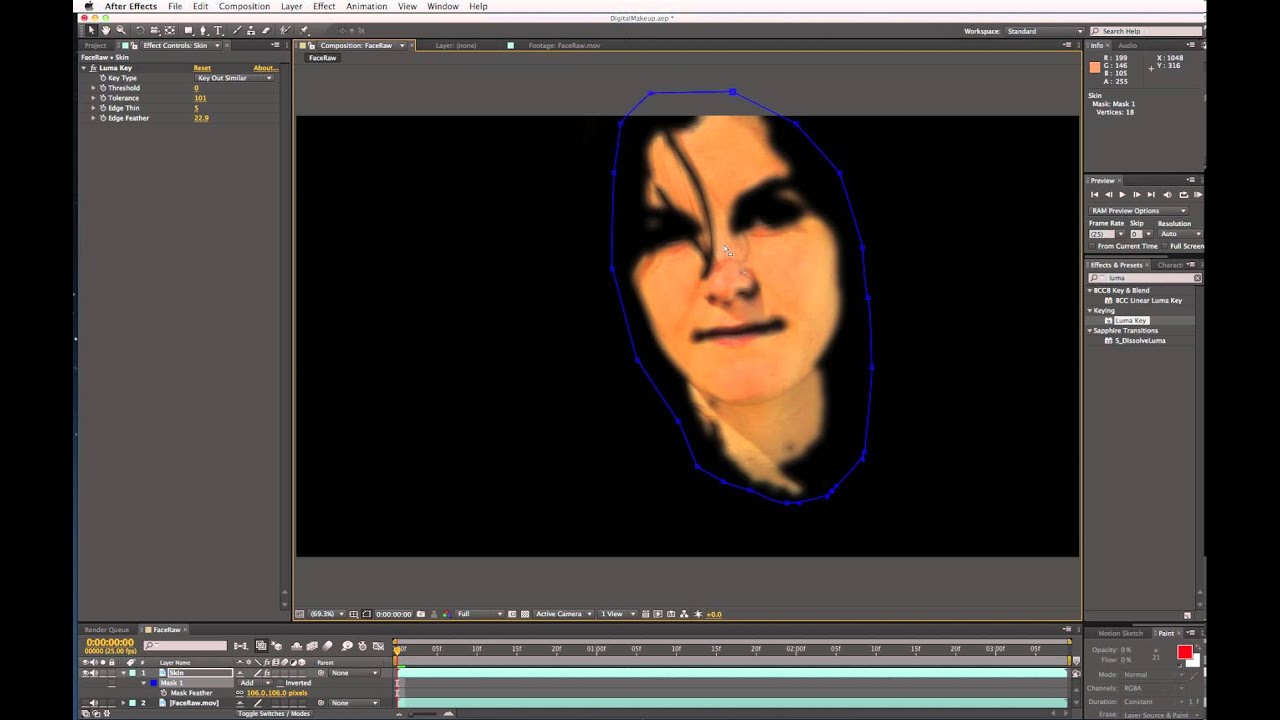Expand the Edge Feather property

(x=94, y=118)
